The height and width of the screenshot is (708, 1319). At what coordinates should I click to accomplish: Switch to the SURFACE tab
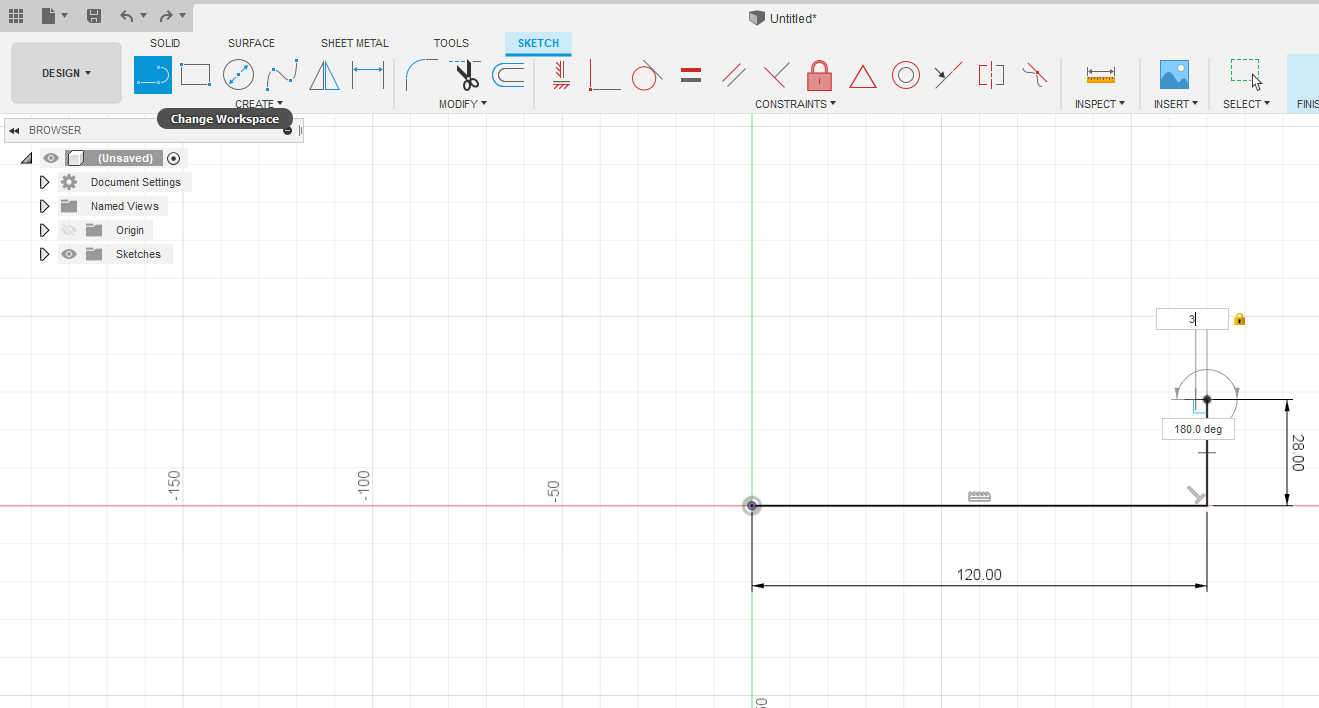[x=251, y=43]
